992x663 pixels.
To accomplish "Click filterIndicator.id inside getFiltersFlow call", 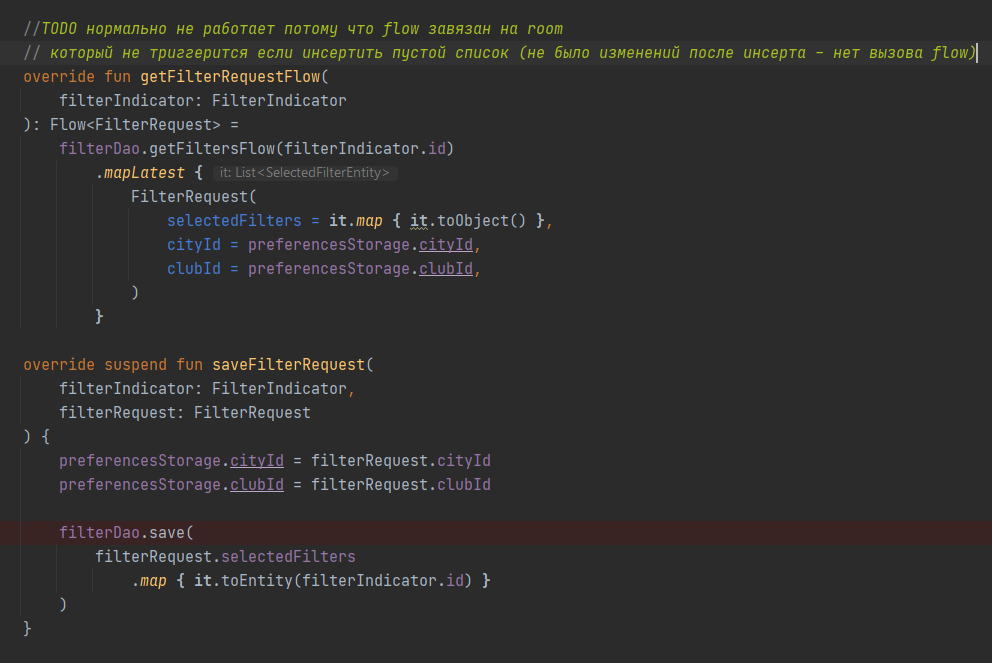I will (365, 149).
